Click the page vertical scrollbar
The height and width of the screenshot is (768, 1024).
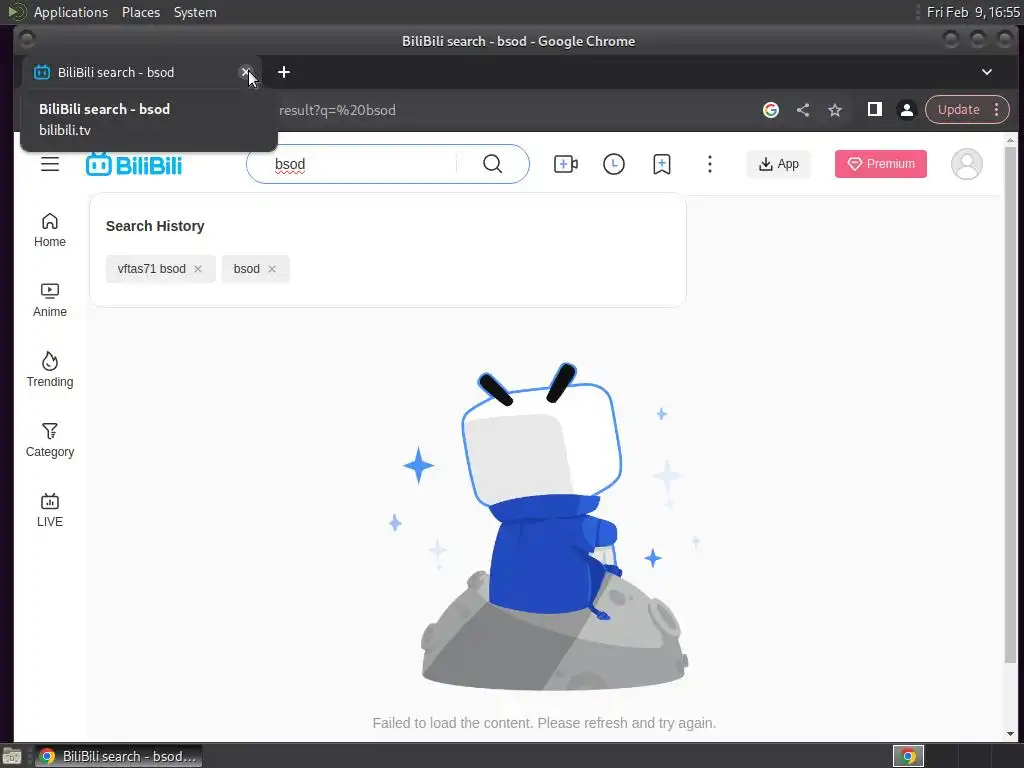pyautogui.click(x=1010, y=405)
